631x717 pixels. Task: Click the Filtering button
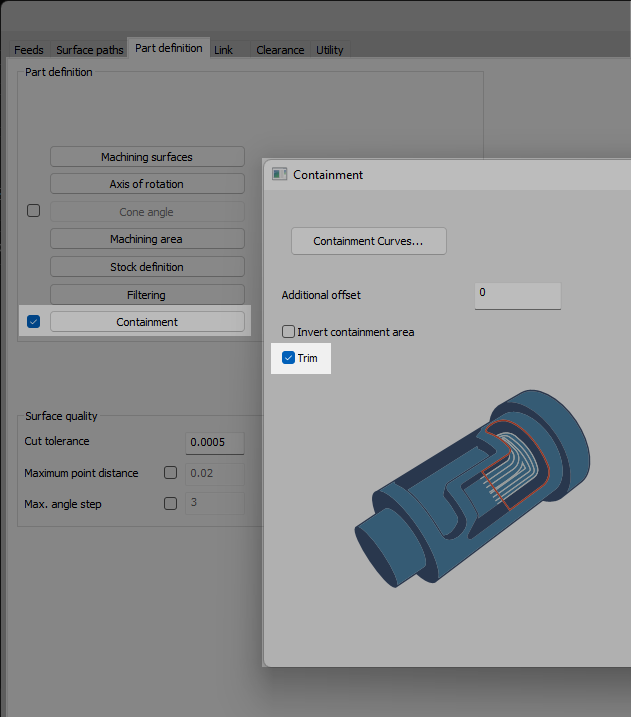coord(147,295)
